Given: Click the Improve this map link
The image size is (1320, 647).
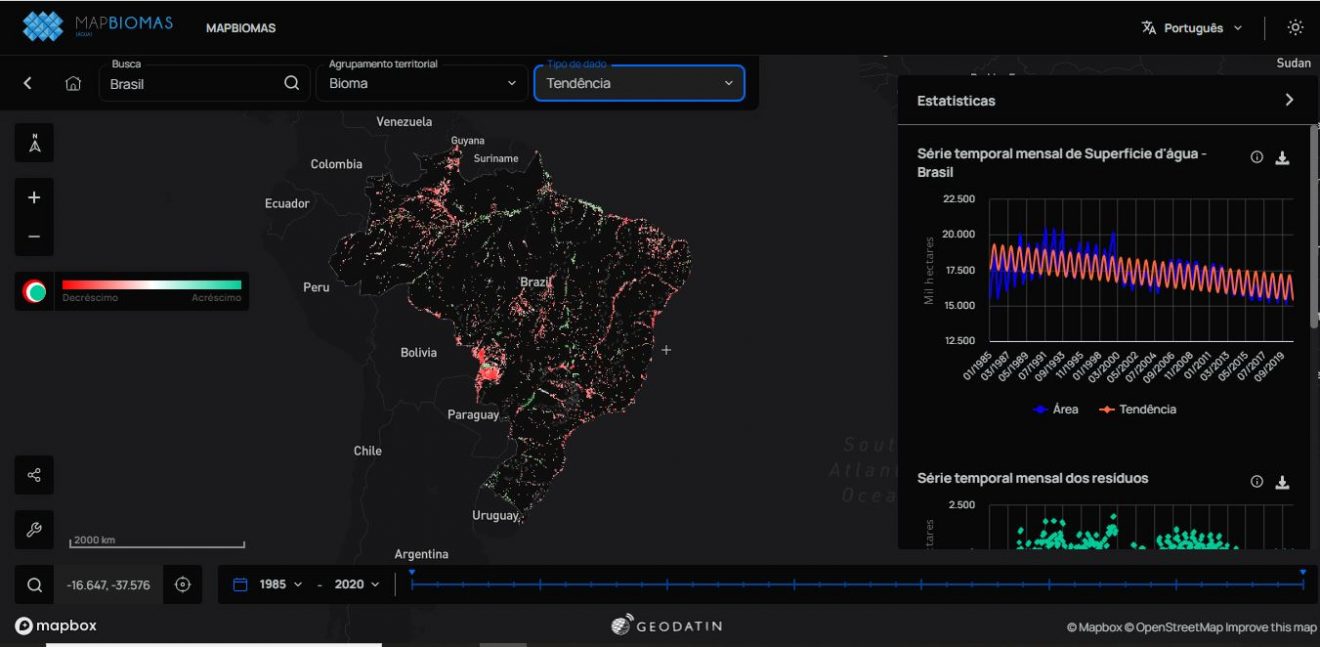Looking at the screenshot, I should pos(1271,627).
